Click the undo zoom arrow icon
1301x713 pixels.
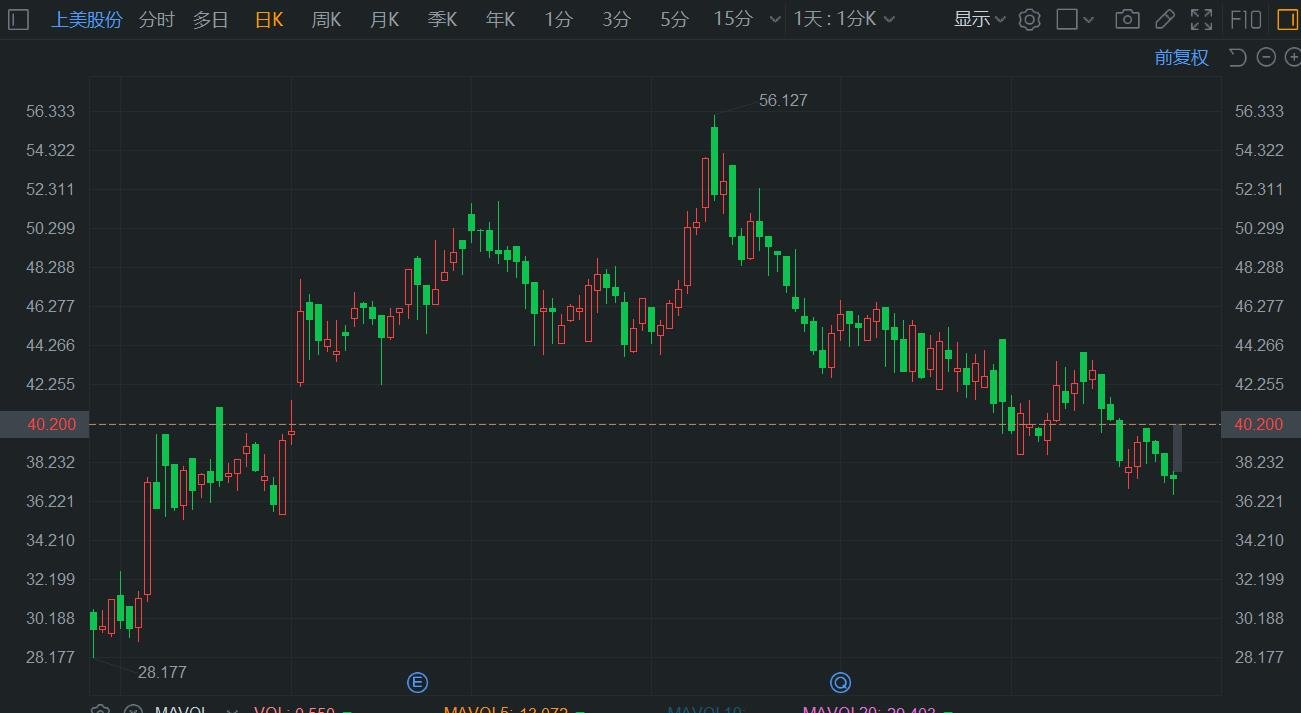point(1237,58)
